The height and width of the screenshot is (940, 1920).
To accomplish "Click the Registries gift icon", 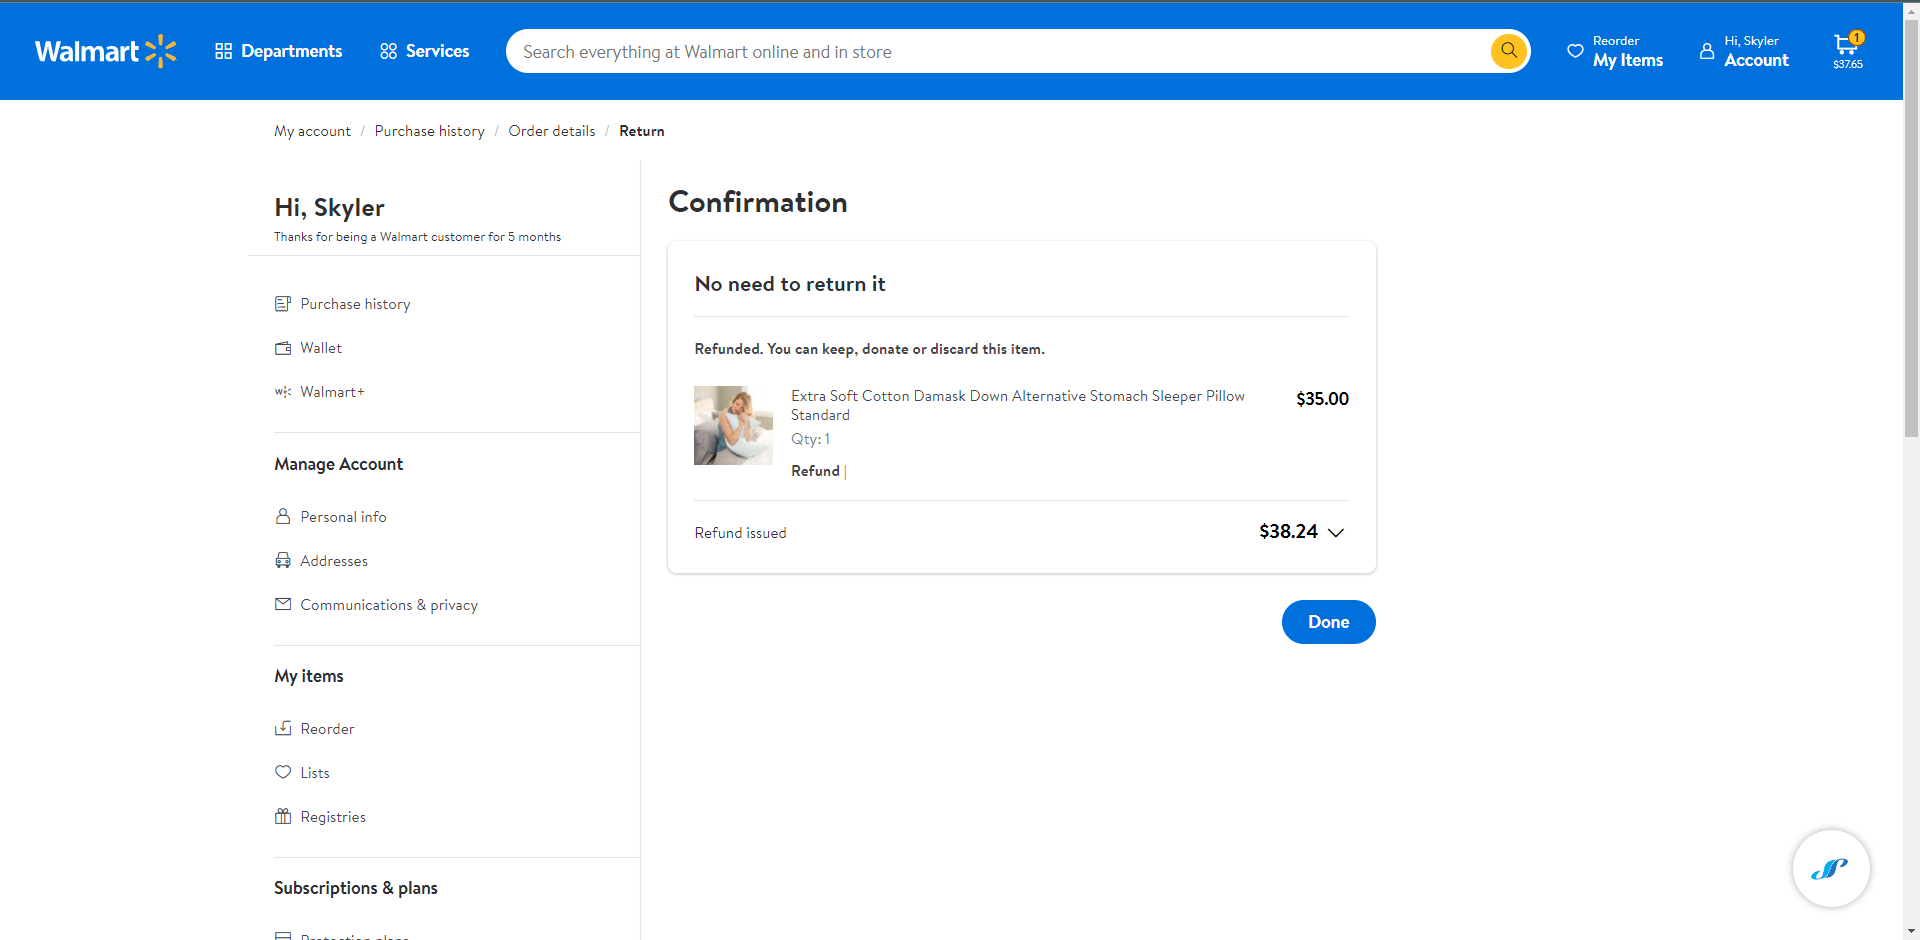I will 283,816.
